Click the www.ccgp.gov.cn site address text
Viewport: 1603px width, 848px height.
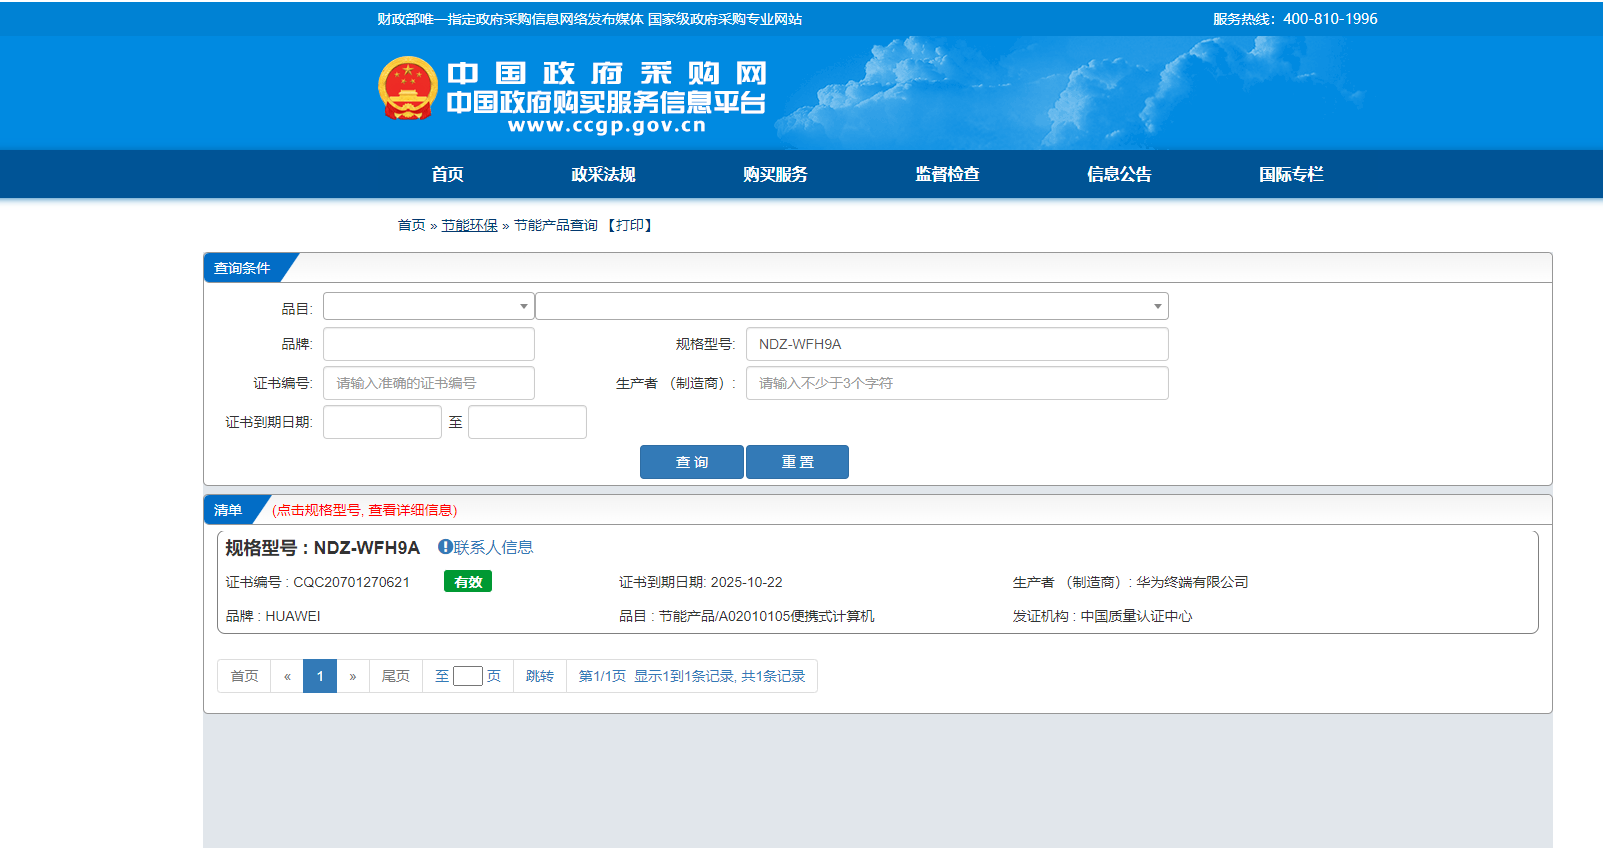tap(607, 126)
